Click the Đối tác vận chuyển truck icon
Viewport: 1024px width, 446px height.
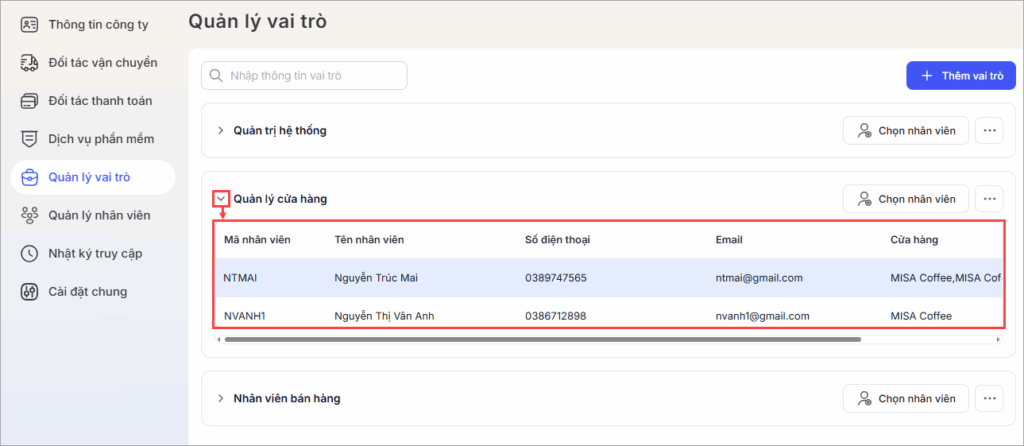pyautogui.click(x=30, y=63)
